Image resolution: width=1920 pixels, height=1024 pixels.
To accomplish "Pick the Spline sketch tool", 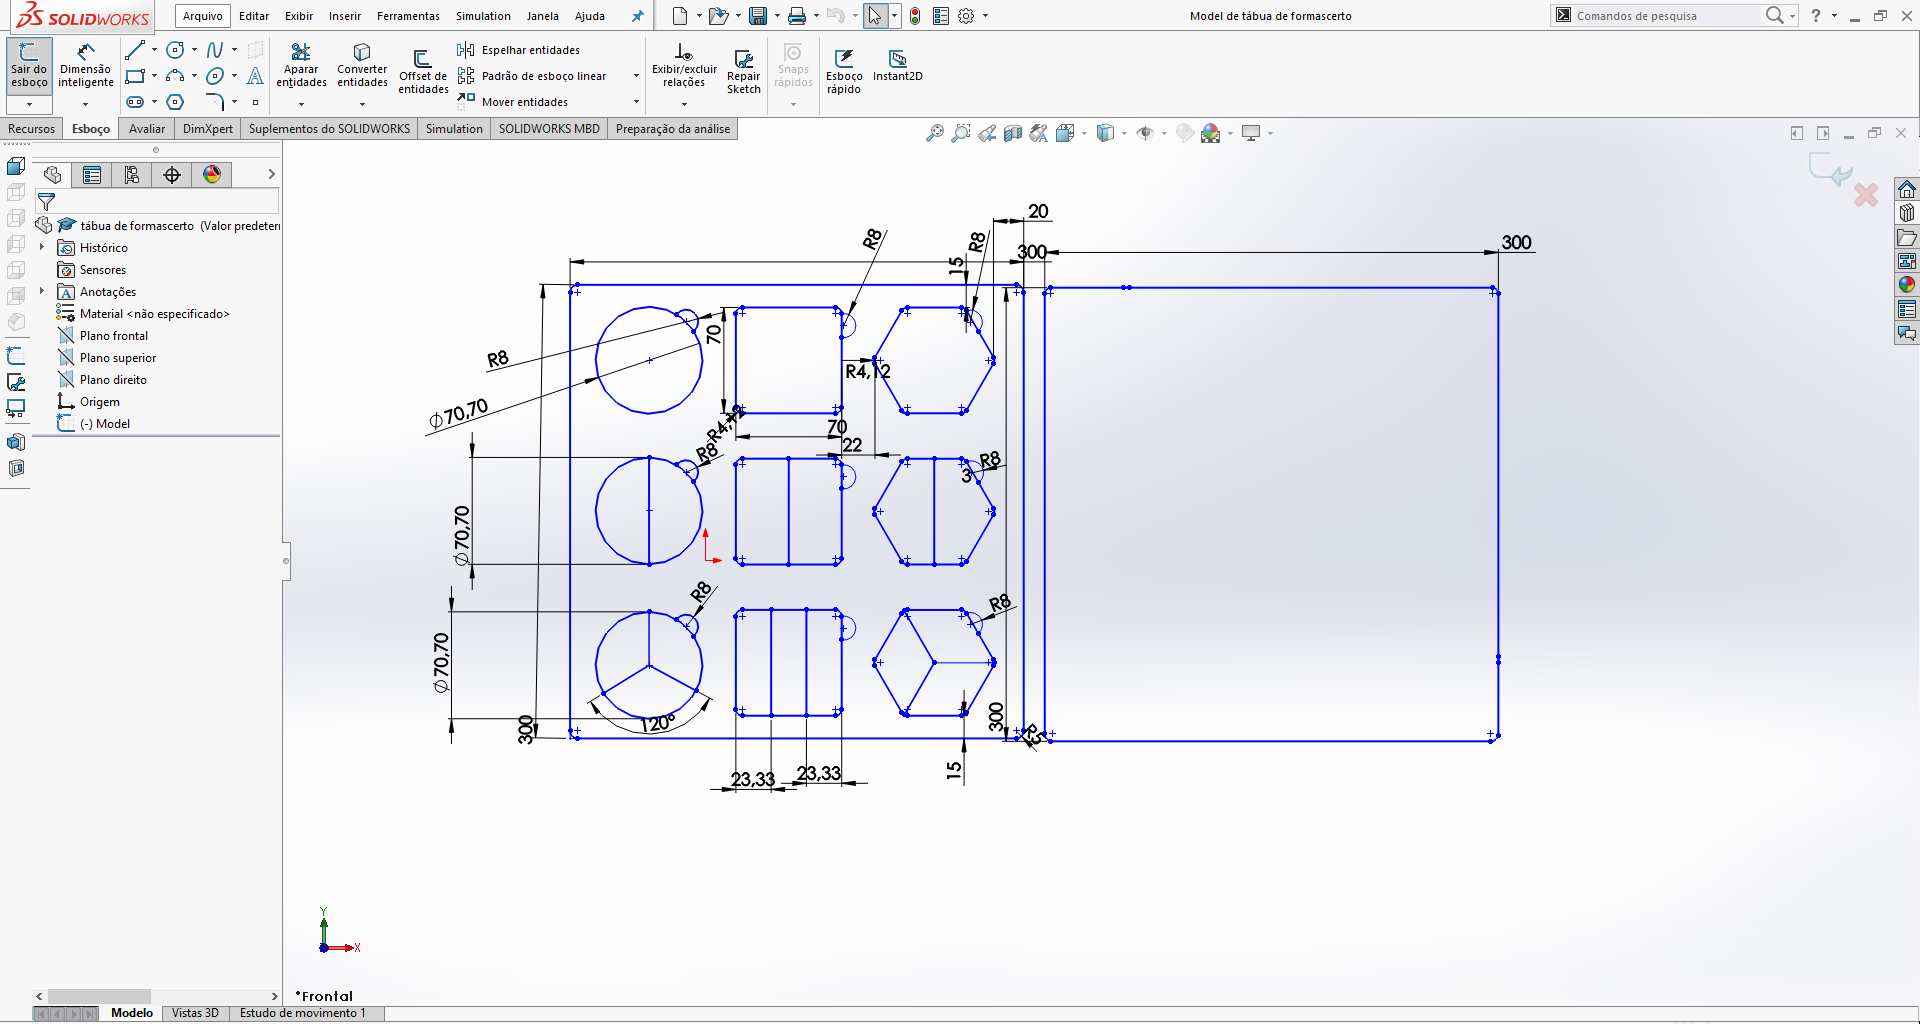I will pos(215,50).
